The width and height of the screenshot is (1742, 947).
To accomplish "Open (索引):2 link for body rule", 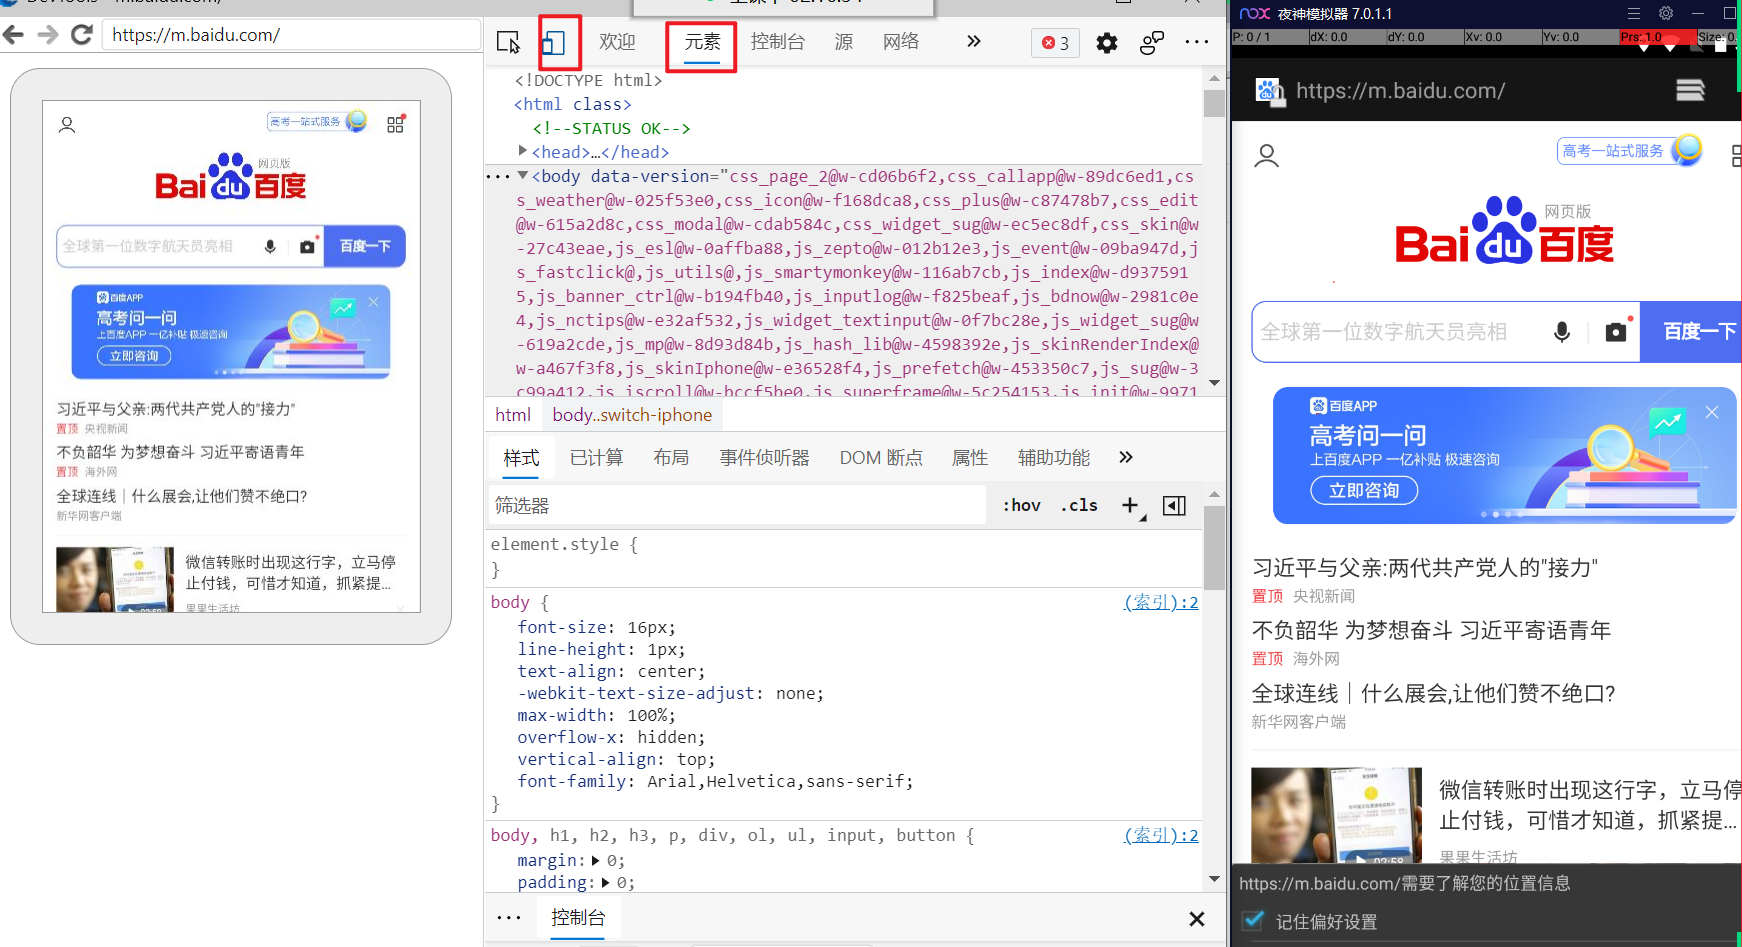I will 1162,602.
